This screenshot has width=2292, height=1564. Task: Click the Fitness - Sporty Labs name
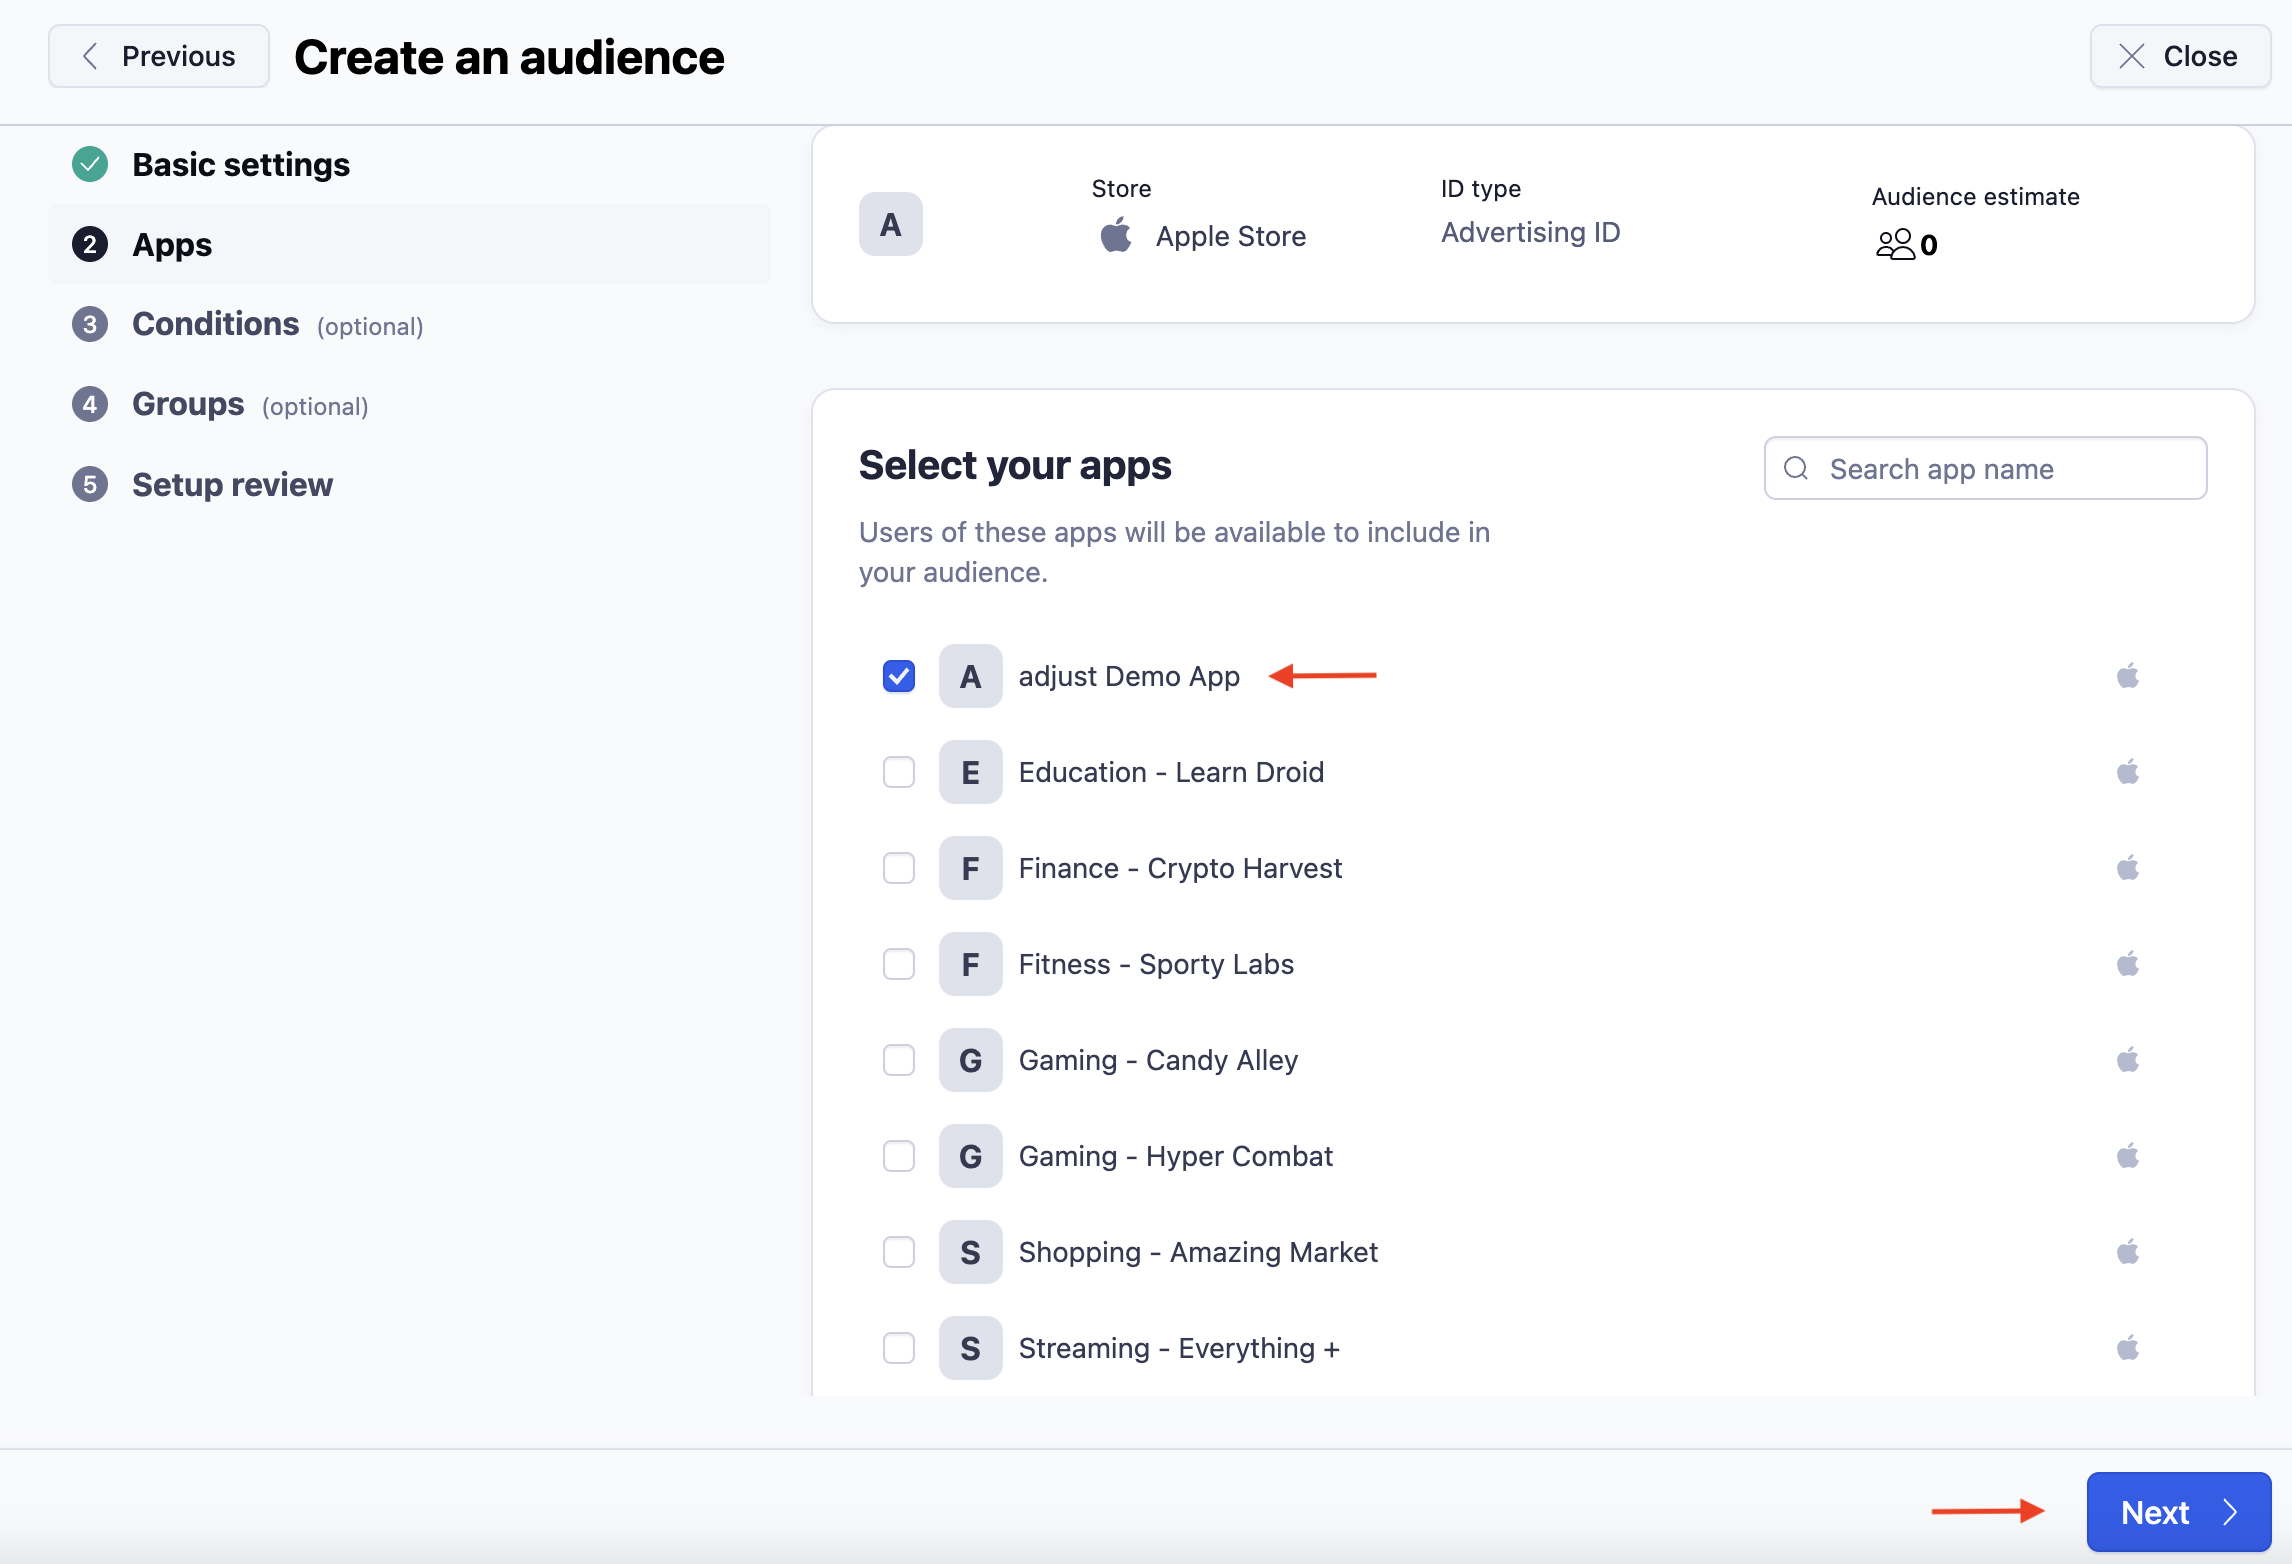pos(1156,964)
